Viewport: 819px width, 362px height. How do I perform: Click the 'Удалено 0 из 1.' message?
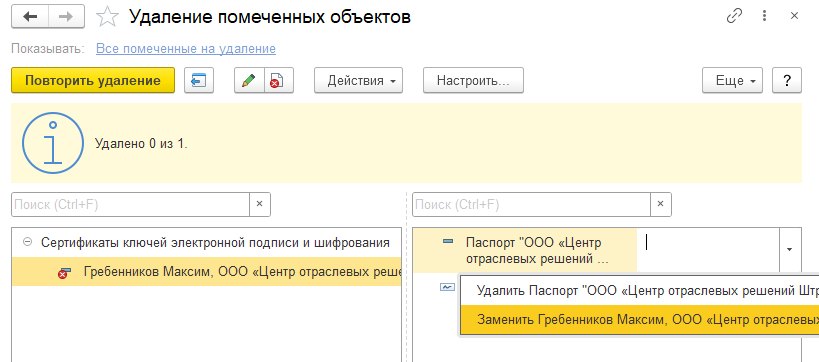click(x=141, y=144)
